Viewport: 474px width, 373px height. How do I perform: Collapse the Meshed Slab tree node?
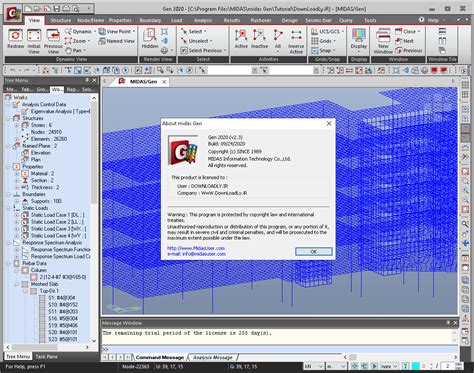tap(17, 284)
